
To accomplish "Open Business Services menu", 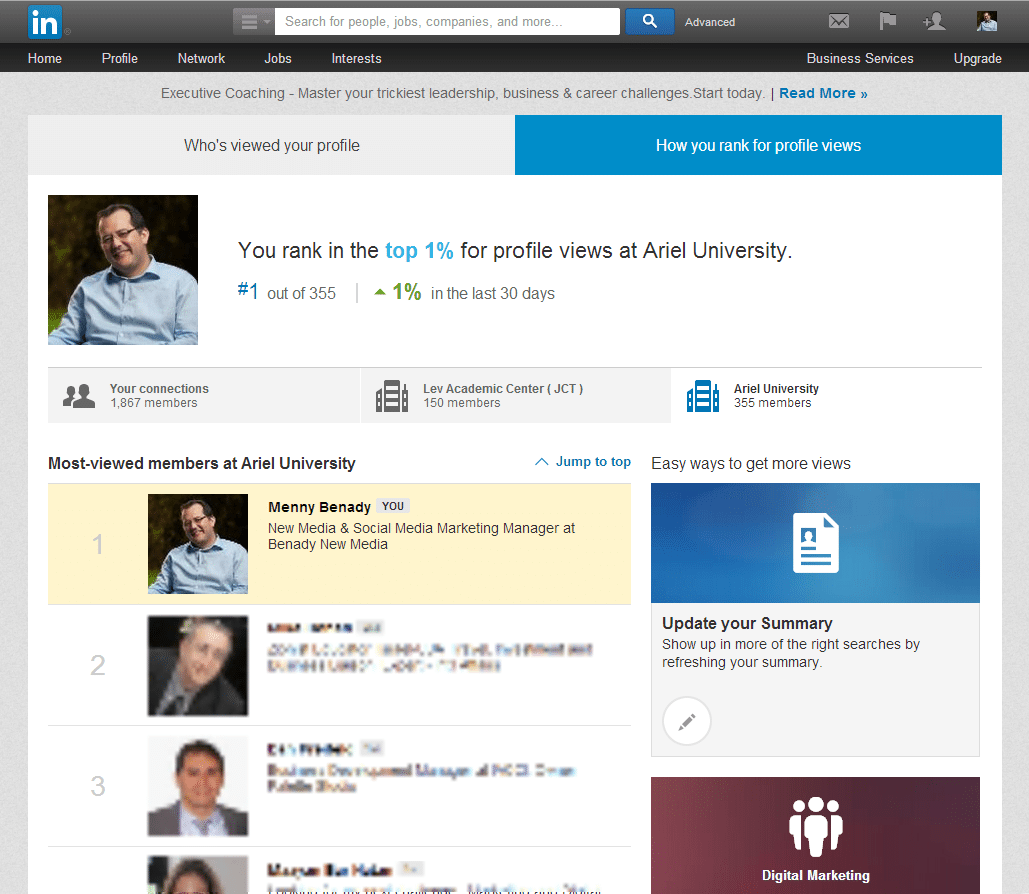I will 860,58.
